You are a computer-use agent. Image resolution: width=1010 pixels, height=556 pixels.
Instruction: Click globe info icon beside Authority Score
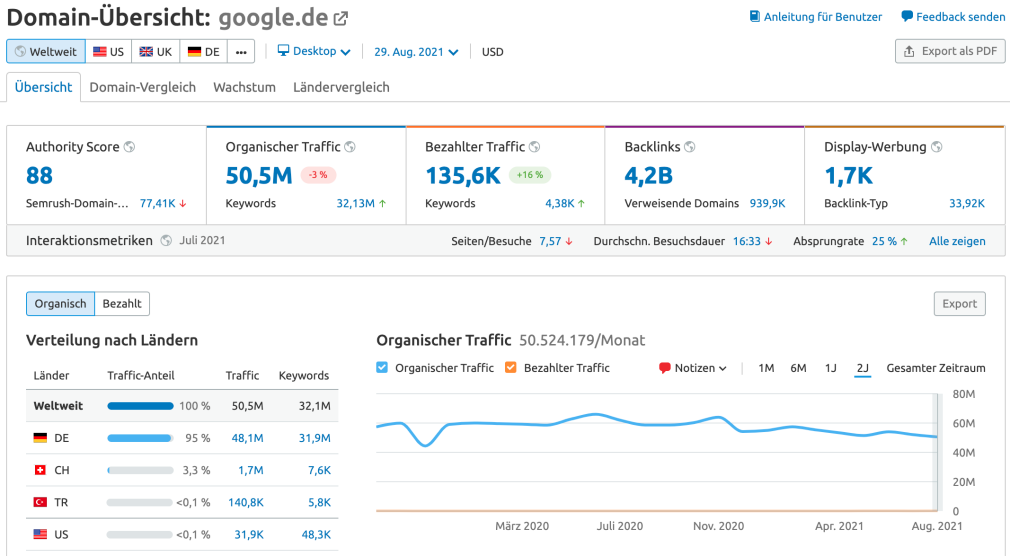tap(129, 147)
